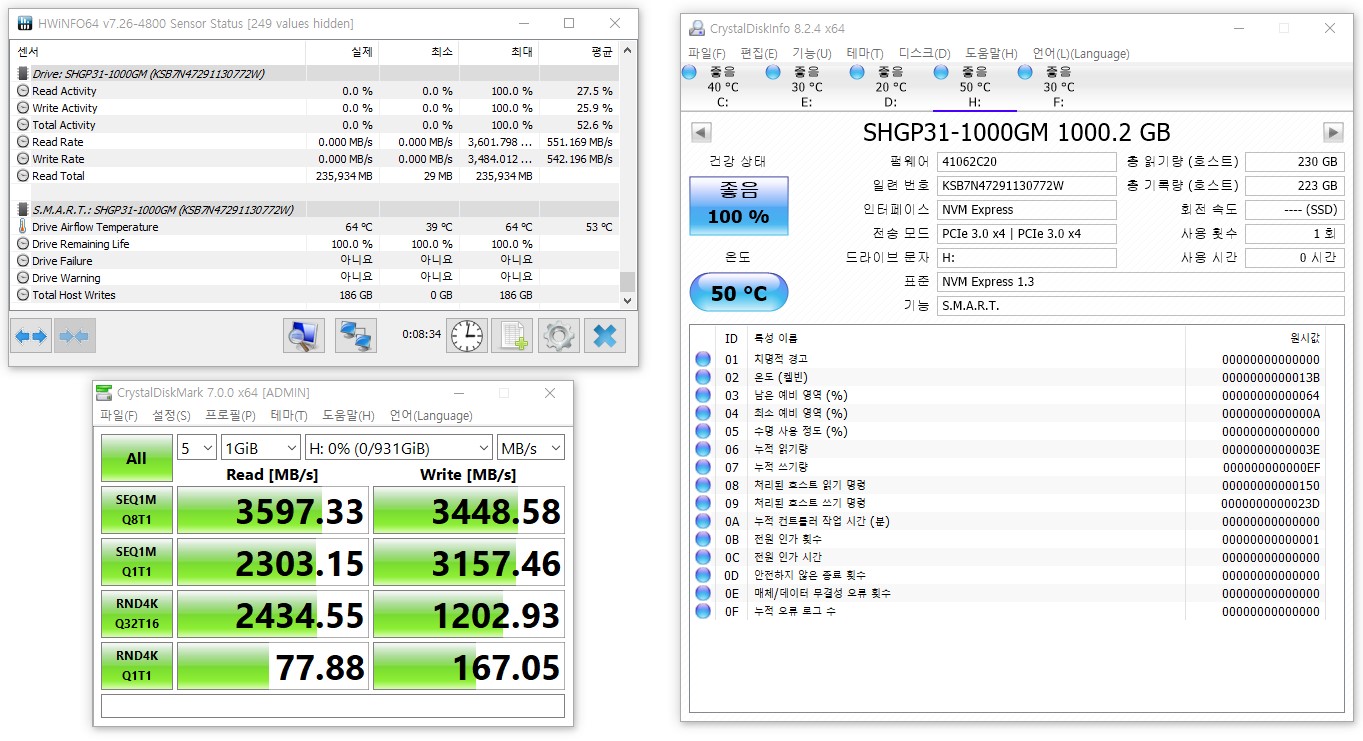1363x741 pixels.
Task: Open 디스크(D) menu in CrystalDiskInfo
Action: [924, 54]
